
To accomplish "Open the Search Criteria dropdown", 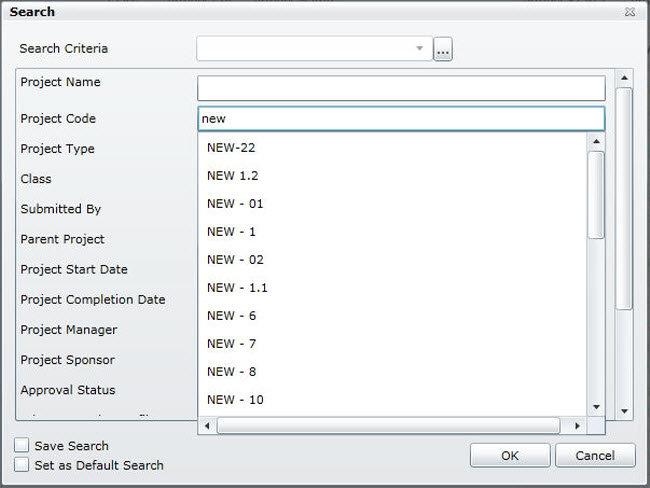I will [419, 48].
